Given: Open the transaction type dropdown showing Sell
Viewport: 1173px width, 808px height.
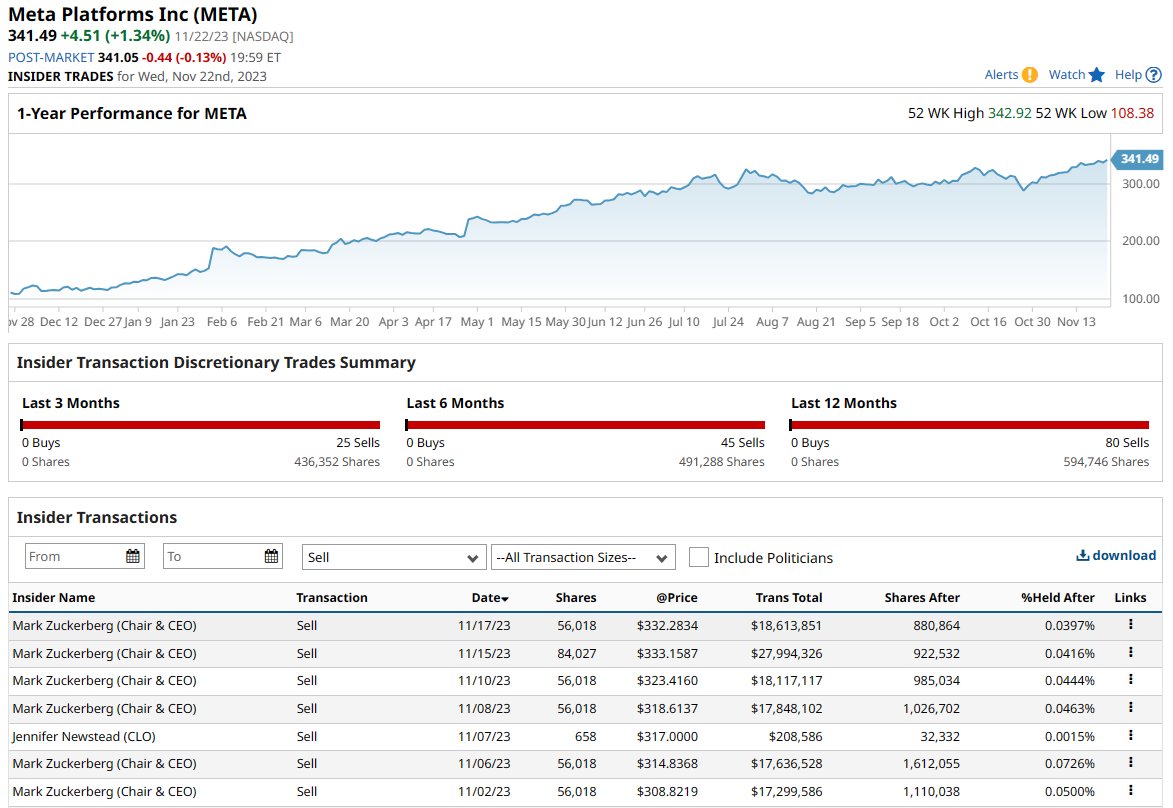Looking at the screenshot, I should pos(393,557).
